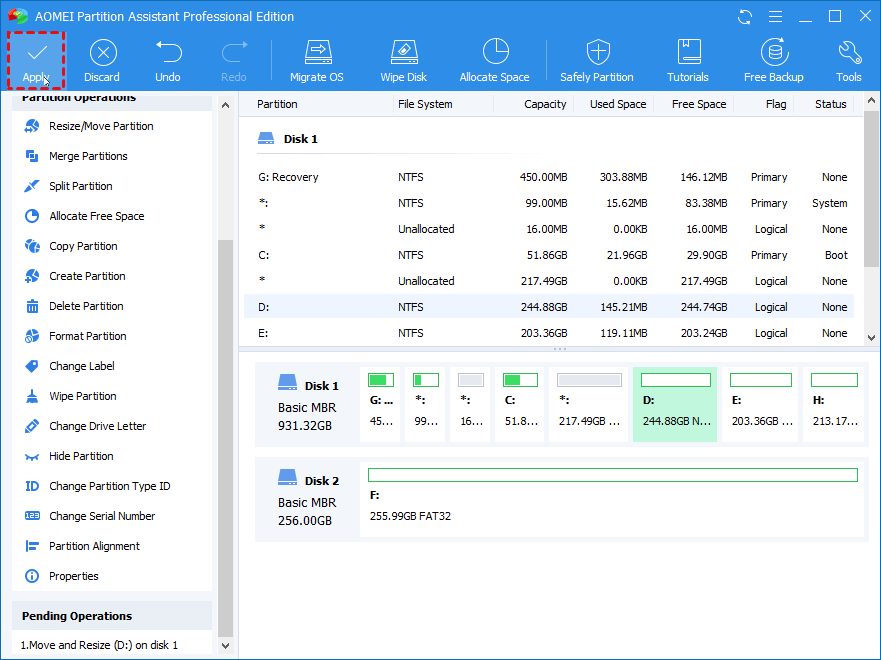Screen dimensions: 881x660
Task: Open the Free Backup tool
Action: [774, 61]
